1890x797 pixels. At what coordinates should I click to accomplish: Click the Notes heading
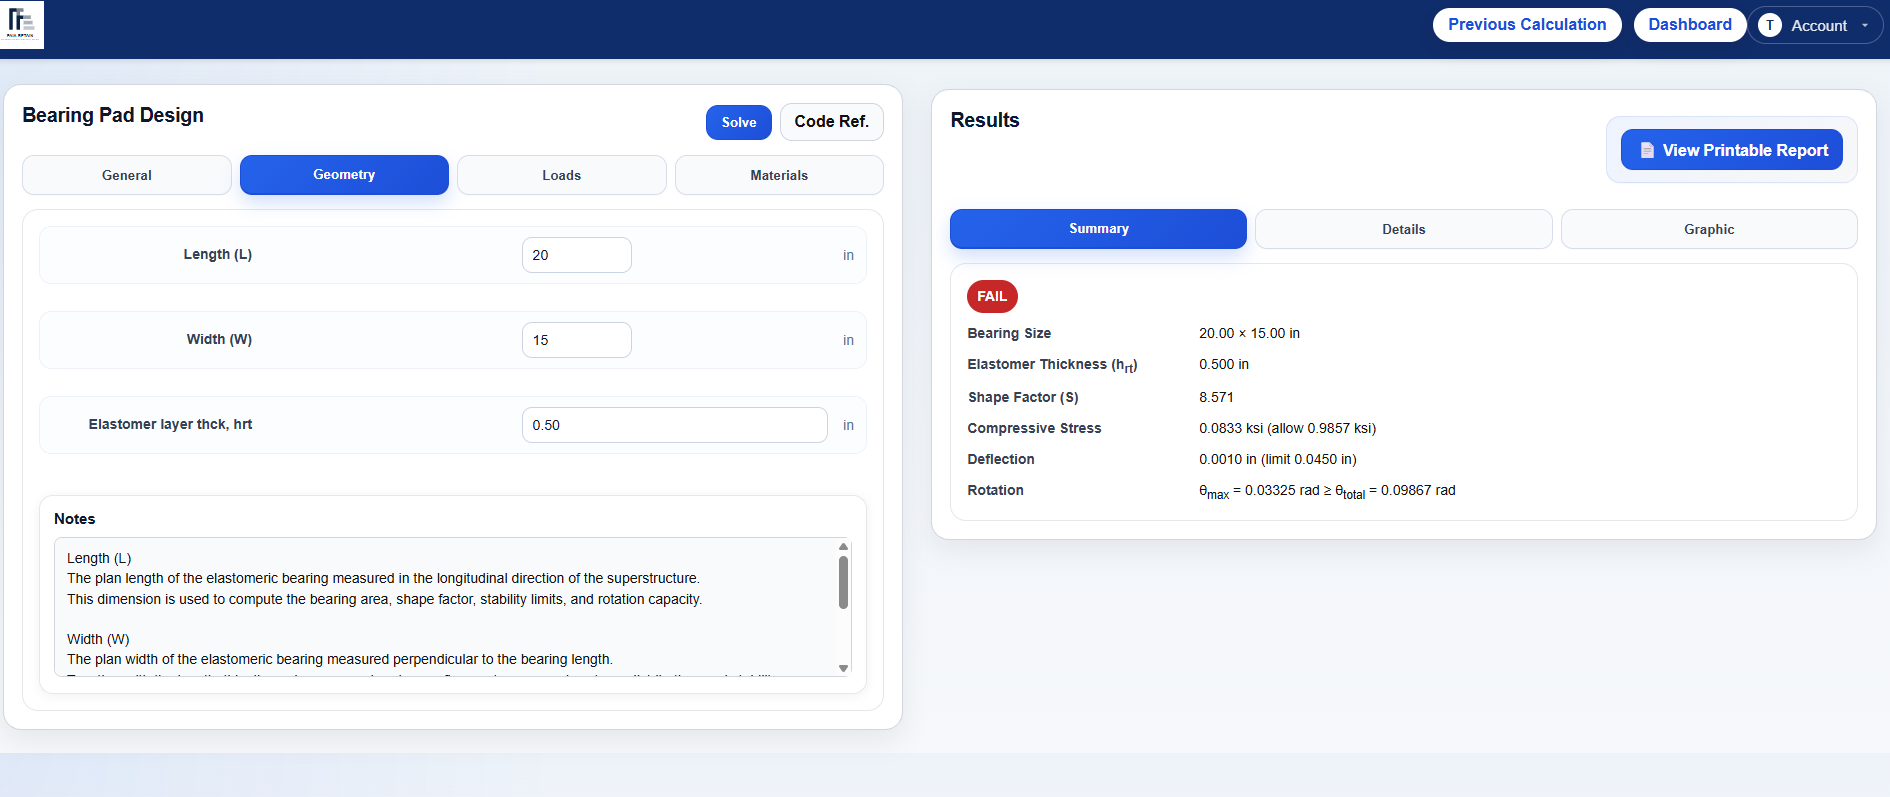pos(75,519)
